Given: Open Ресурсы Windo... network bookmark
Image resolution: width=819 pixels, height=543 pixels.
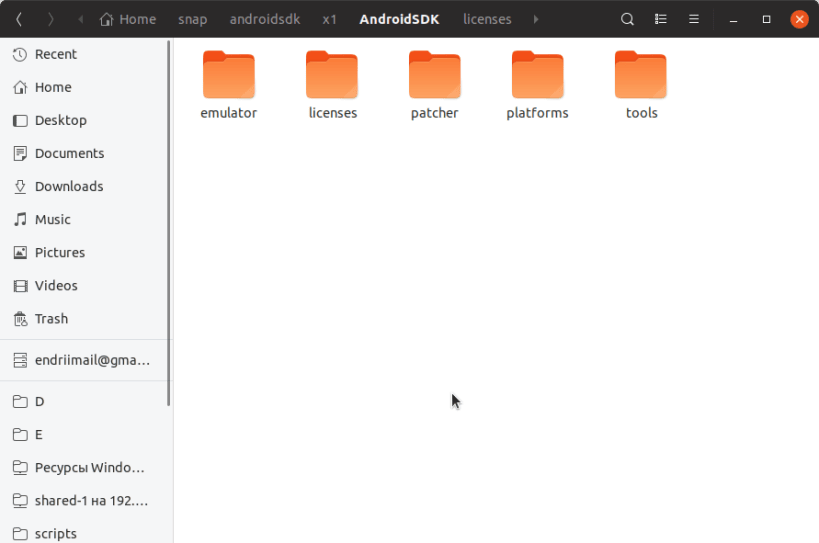Looking at the screenshot, I should click(84, 468).
